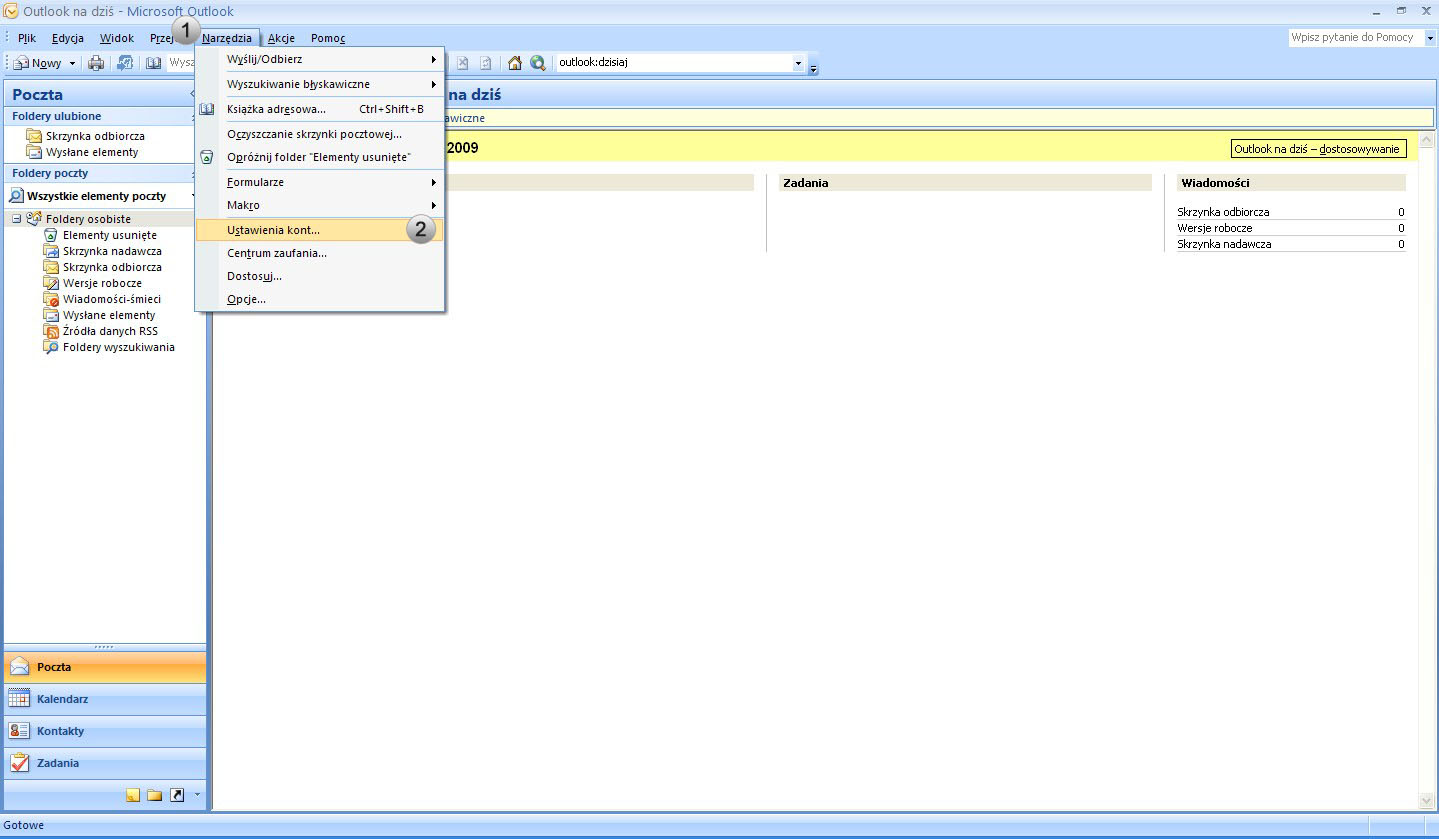Image resolution: width=1439 pixels, height=839 pixels.
Task: Open the Wersje robocze folder
Action: (102, 283)
